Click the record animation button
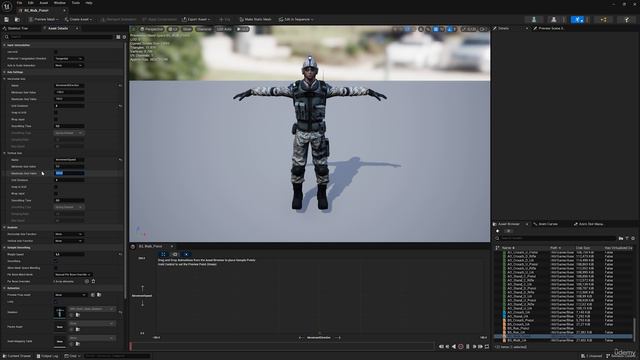This screenshot has height=360, width=640. tap(461, 347)
